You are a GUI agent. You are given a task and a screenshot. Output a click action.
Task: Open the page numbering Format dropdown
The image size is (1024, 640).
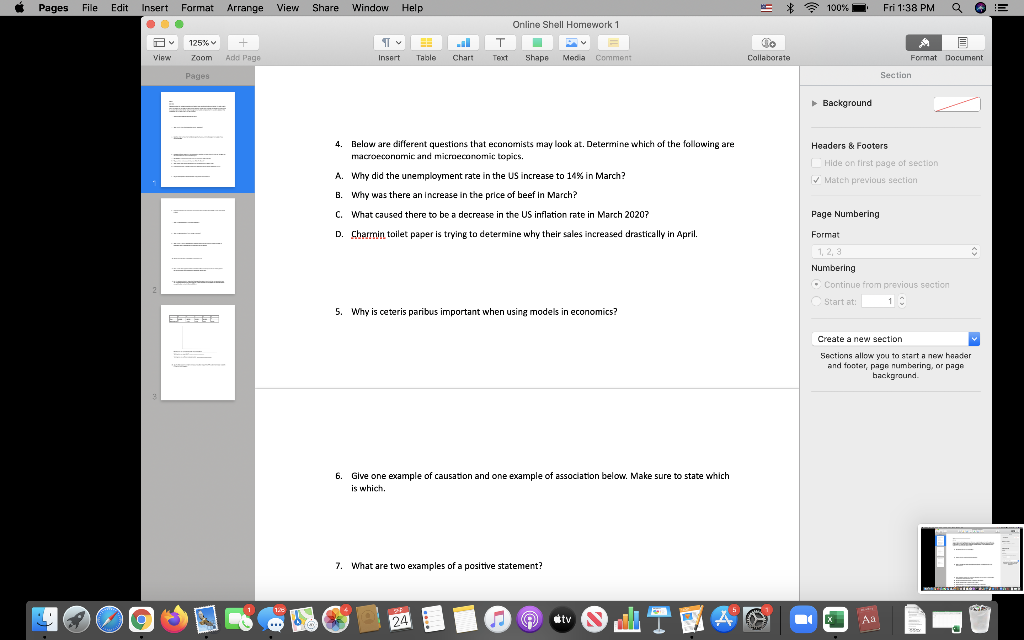pyautogui.click(x=896, y=251)
